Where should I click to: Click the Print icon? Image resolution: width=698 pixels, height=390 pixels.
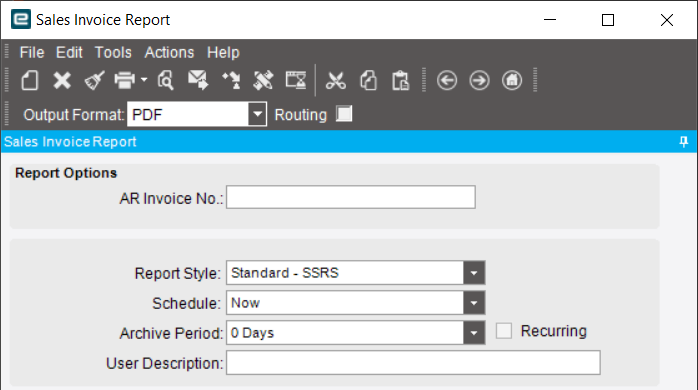coord(125,81)
